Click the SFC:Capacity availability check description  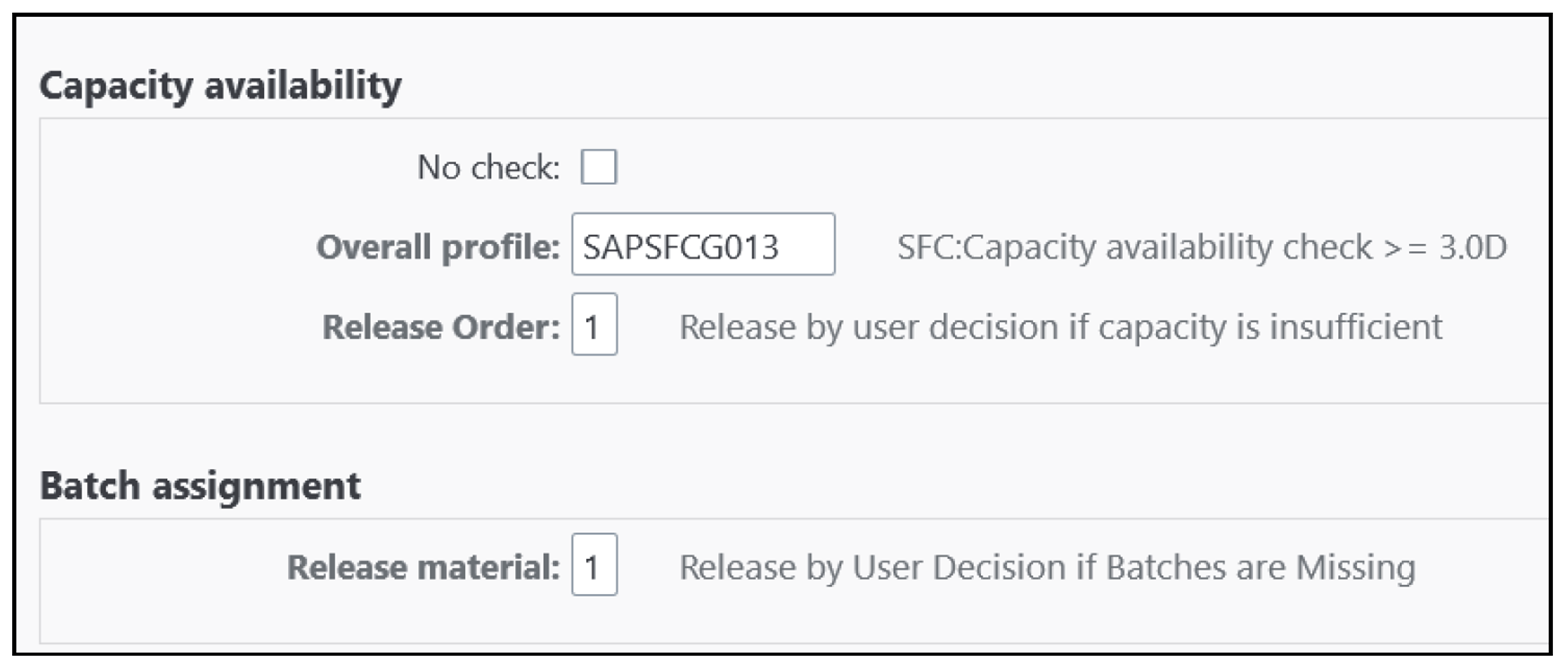coord(1201,247)
